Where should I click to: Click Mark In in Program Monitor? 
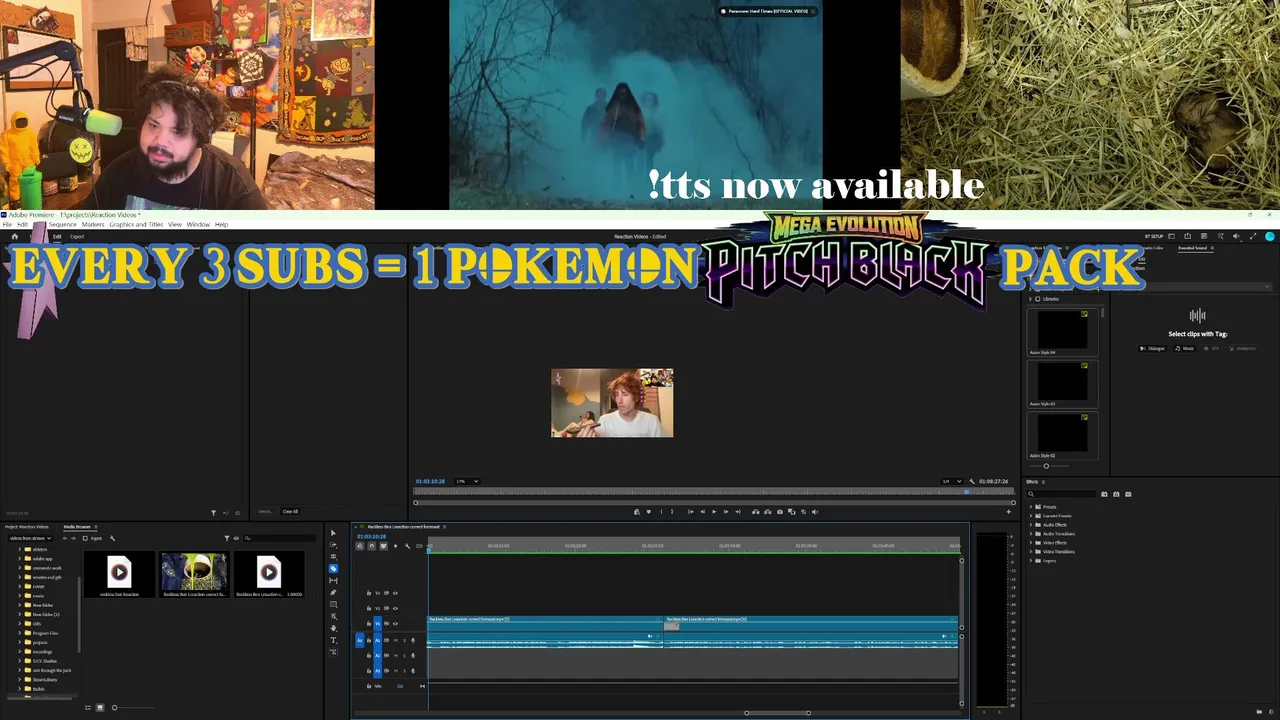tap(660, 512)
